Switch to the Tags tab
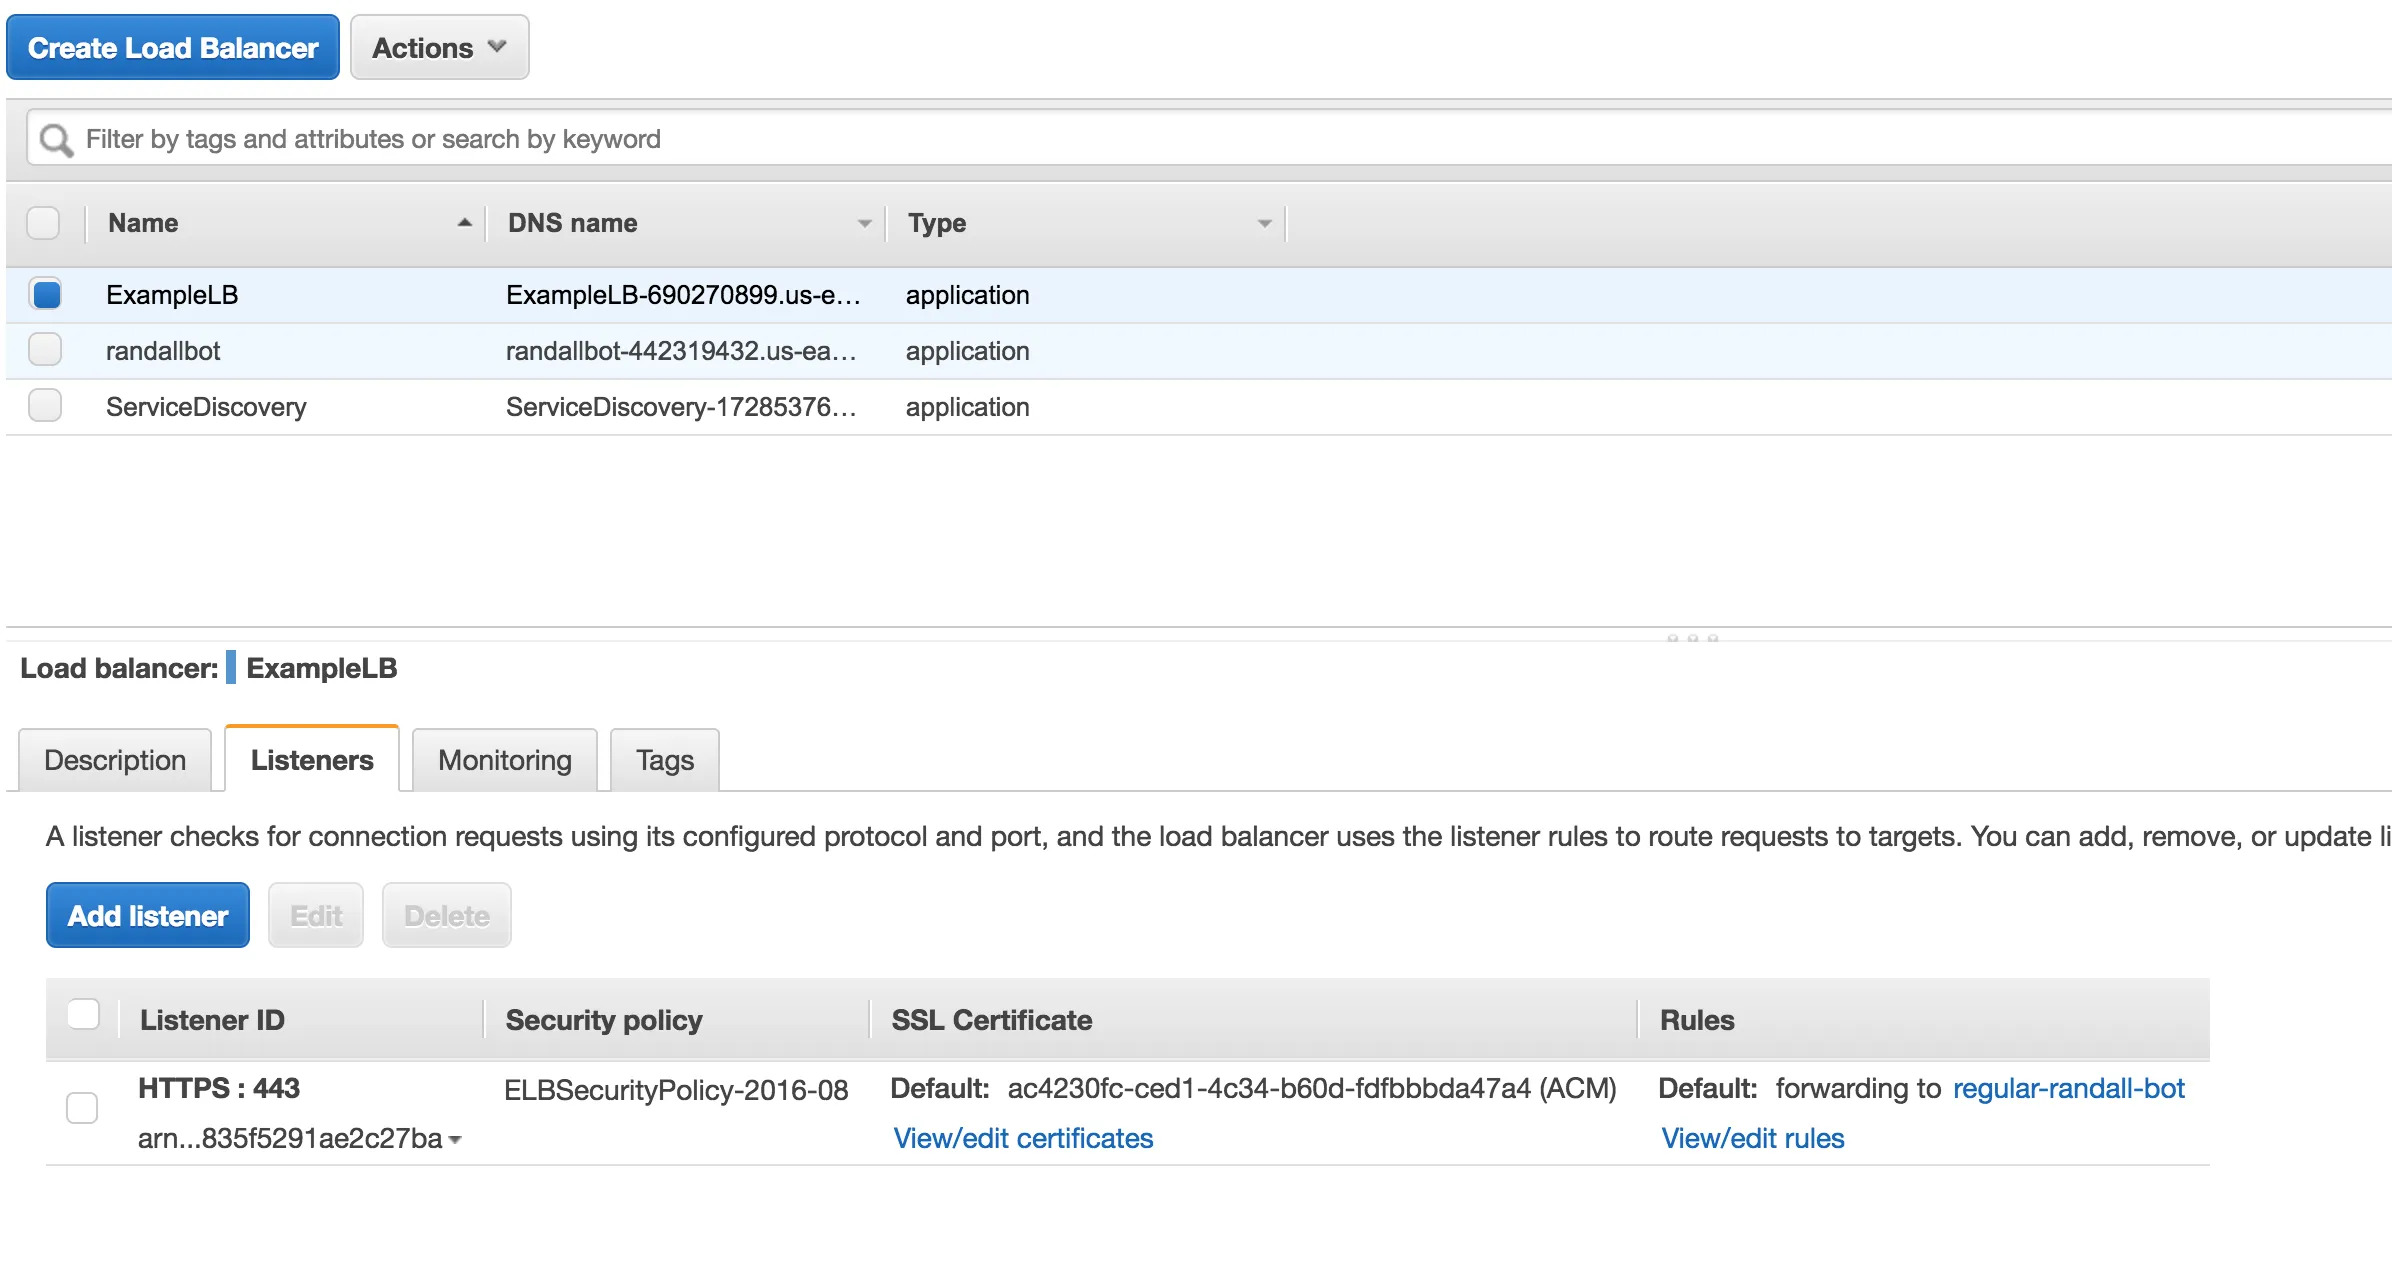 pos(664,760)
